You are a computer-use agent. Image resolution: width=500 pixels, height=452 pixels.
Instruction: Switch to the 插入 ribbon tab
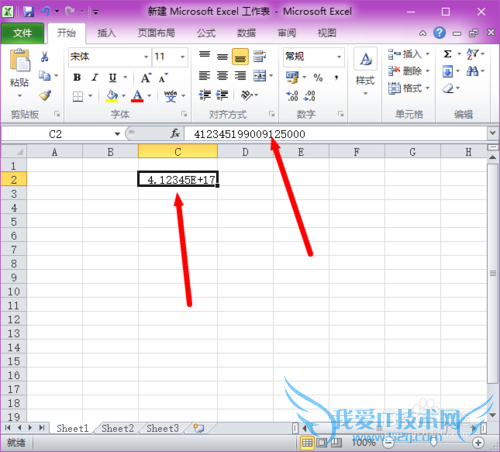[x=107, y=33]
